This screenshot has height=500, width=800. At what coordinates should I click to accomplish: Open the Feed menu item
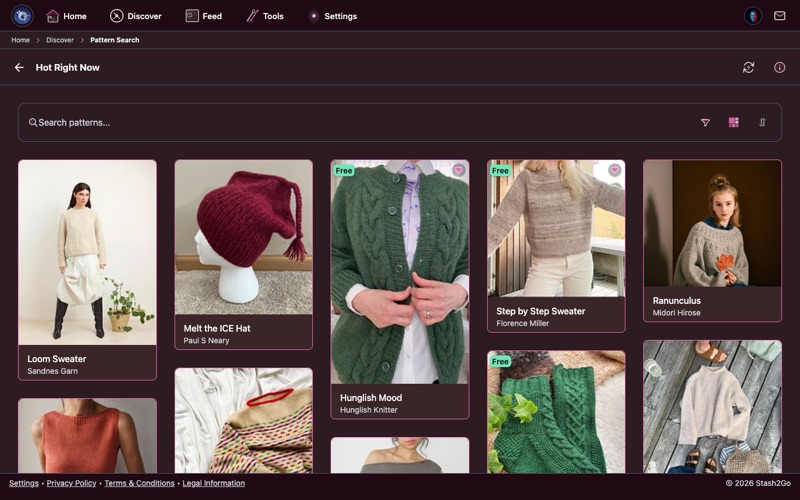(x=204, y=16)
